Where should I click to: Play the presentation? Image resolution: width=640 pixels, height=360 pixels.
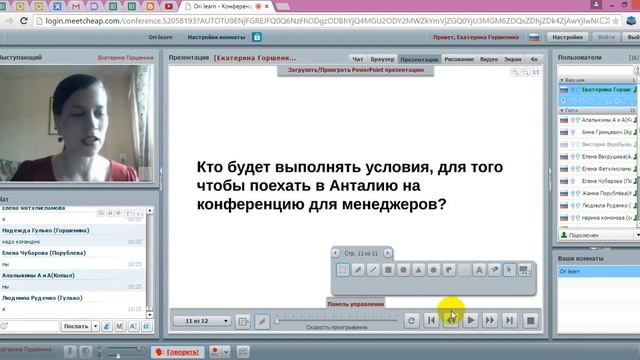tap(471, 321)
